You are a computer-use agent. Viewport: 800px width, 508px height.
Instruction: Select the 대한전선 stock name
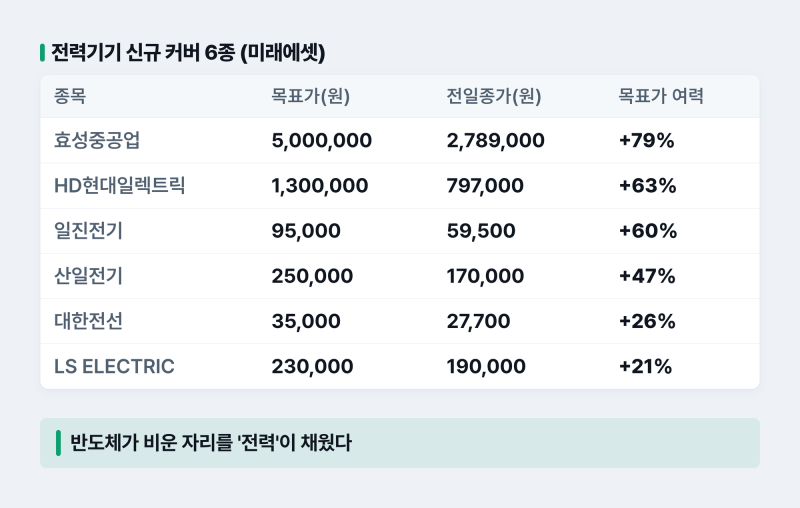tap(88, 321)
